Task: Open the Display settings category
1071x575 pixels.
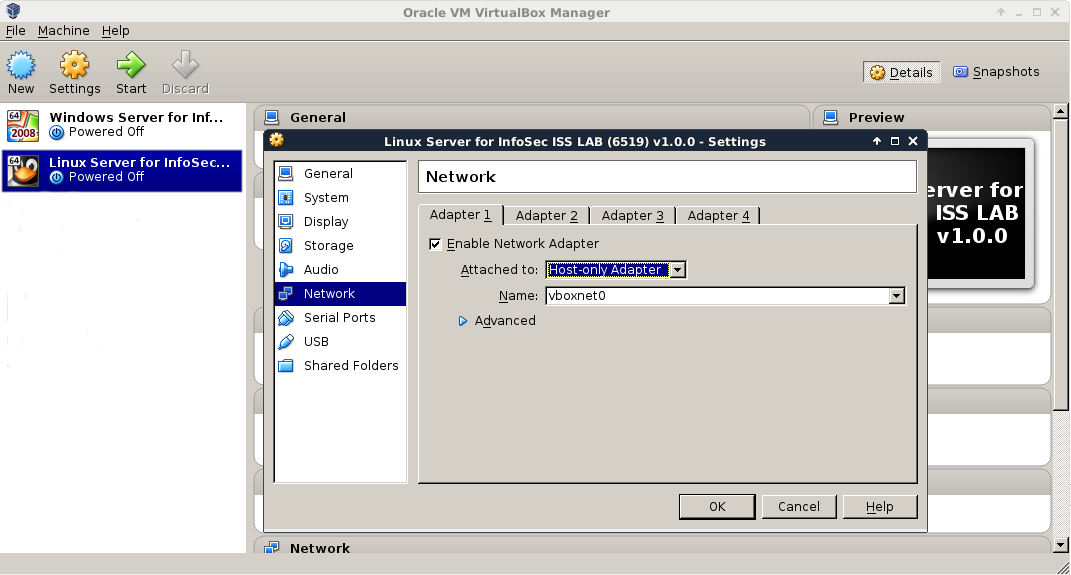Action: tap(340, 221)
